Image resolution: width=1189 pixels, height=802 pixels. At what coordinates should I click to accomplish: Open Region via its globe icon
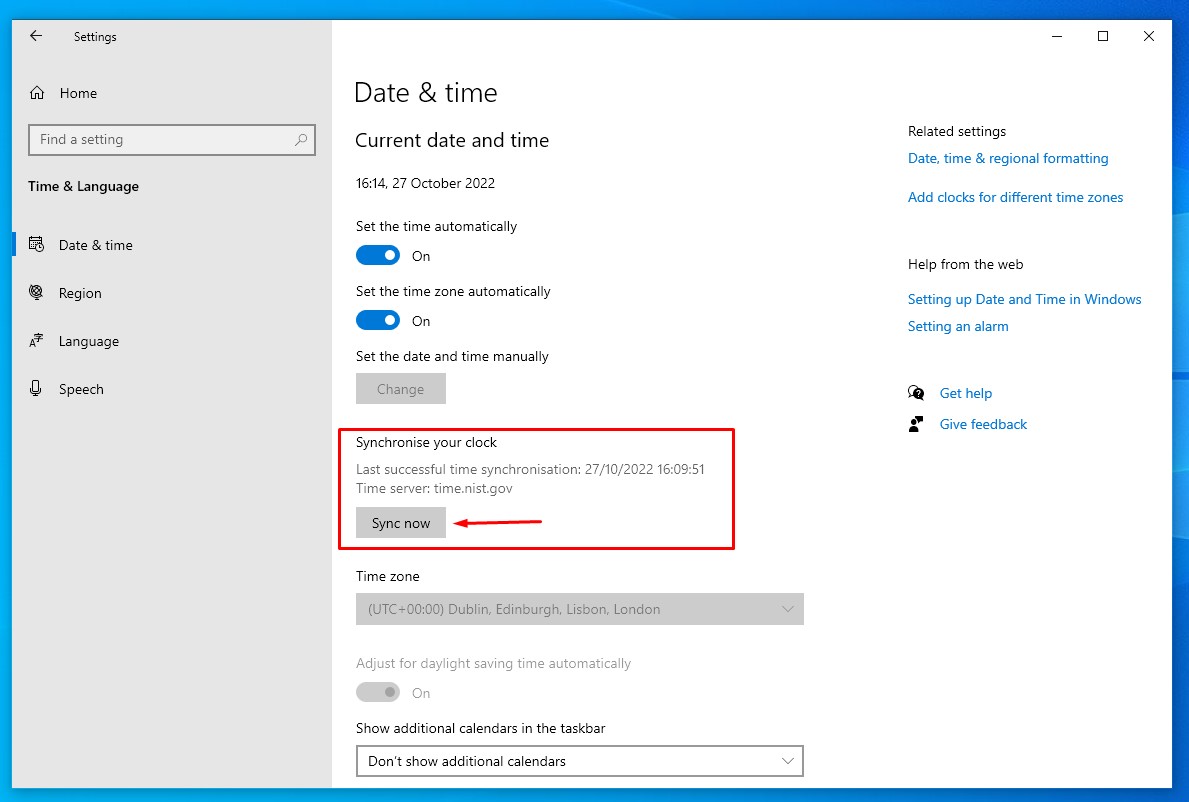point(37,293)
